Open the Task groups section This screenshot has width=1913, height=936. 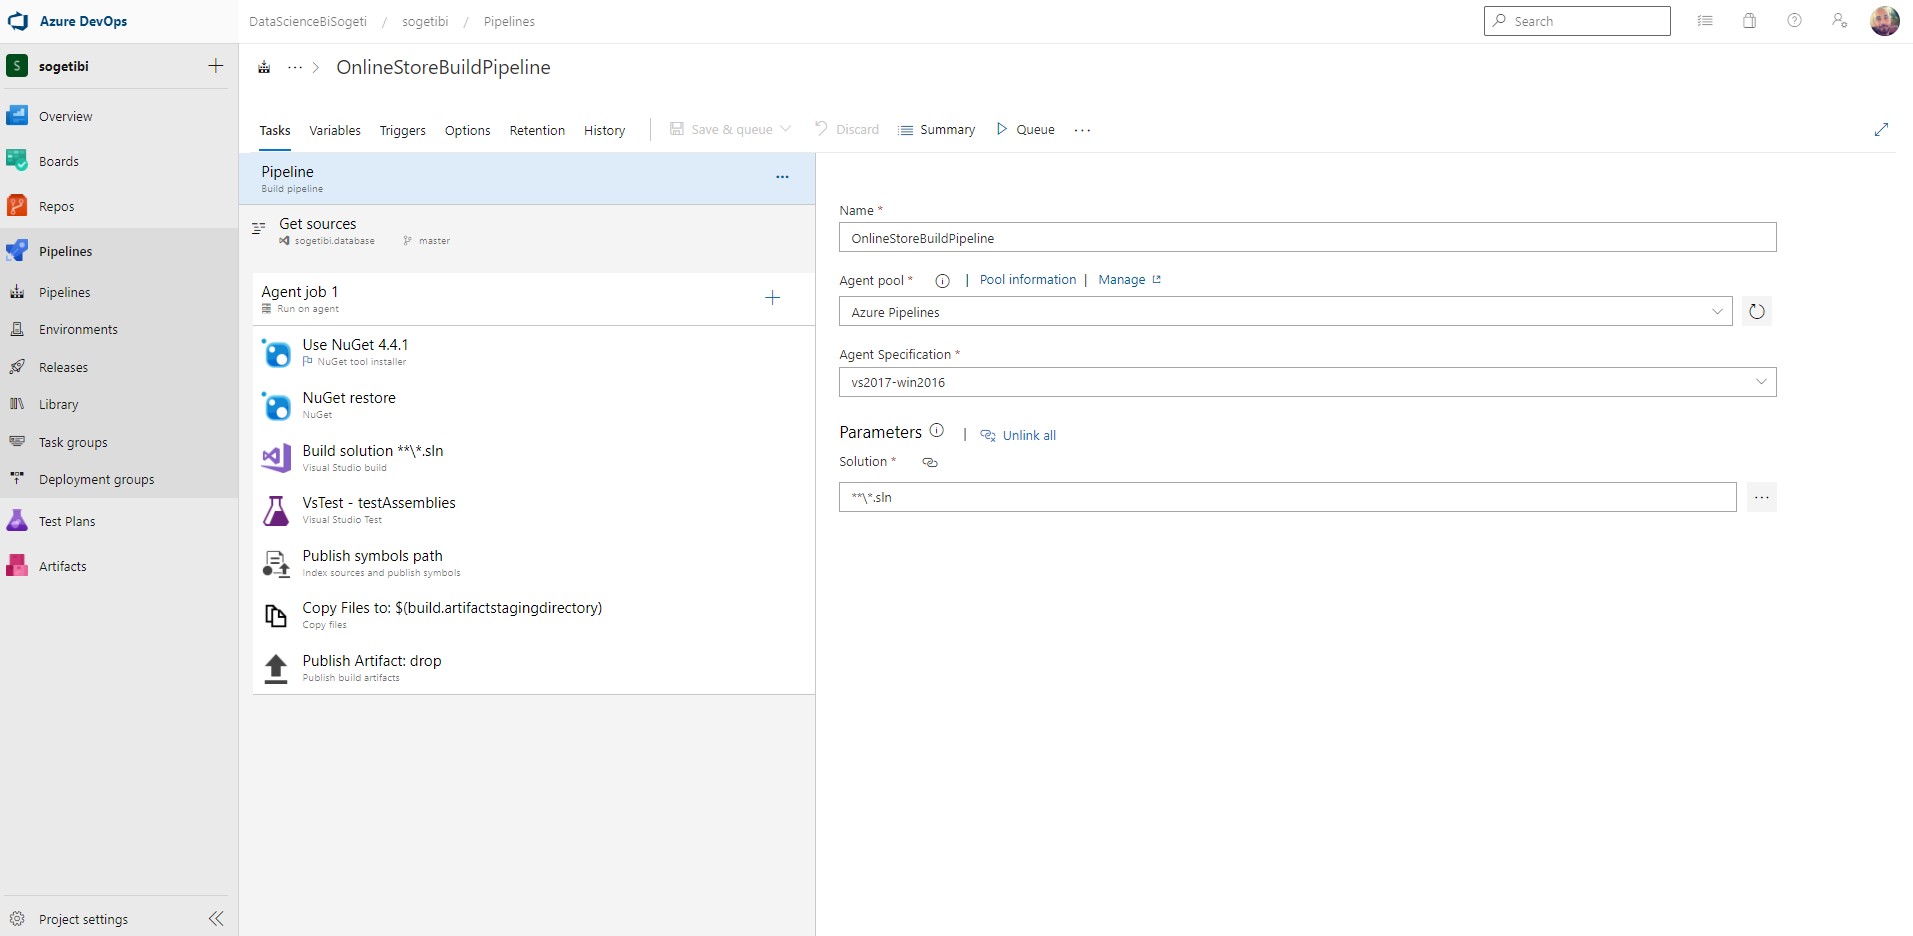tap(72, 441)
